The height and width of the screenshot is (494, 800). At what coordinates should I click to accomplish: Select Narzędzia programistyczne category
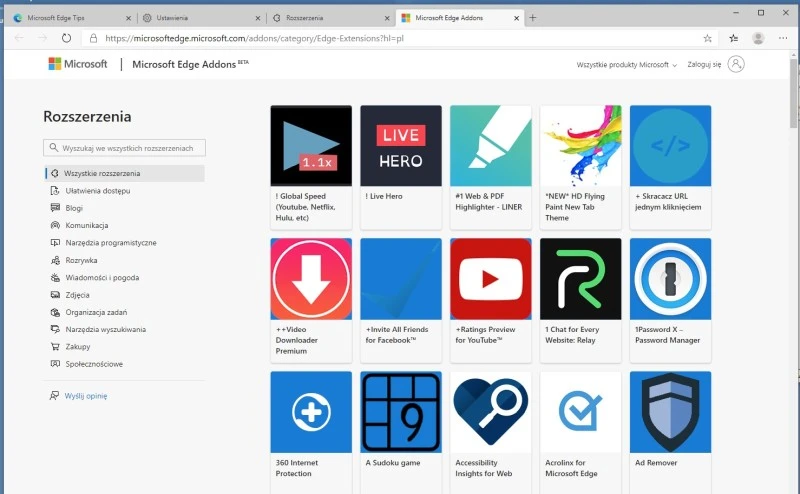pyautogui.click(x=111, y=243)
